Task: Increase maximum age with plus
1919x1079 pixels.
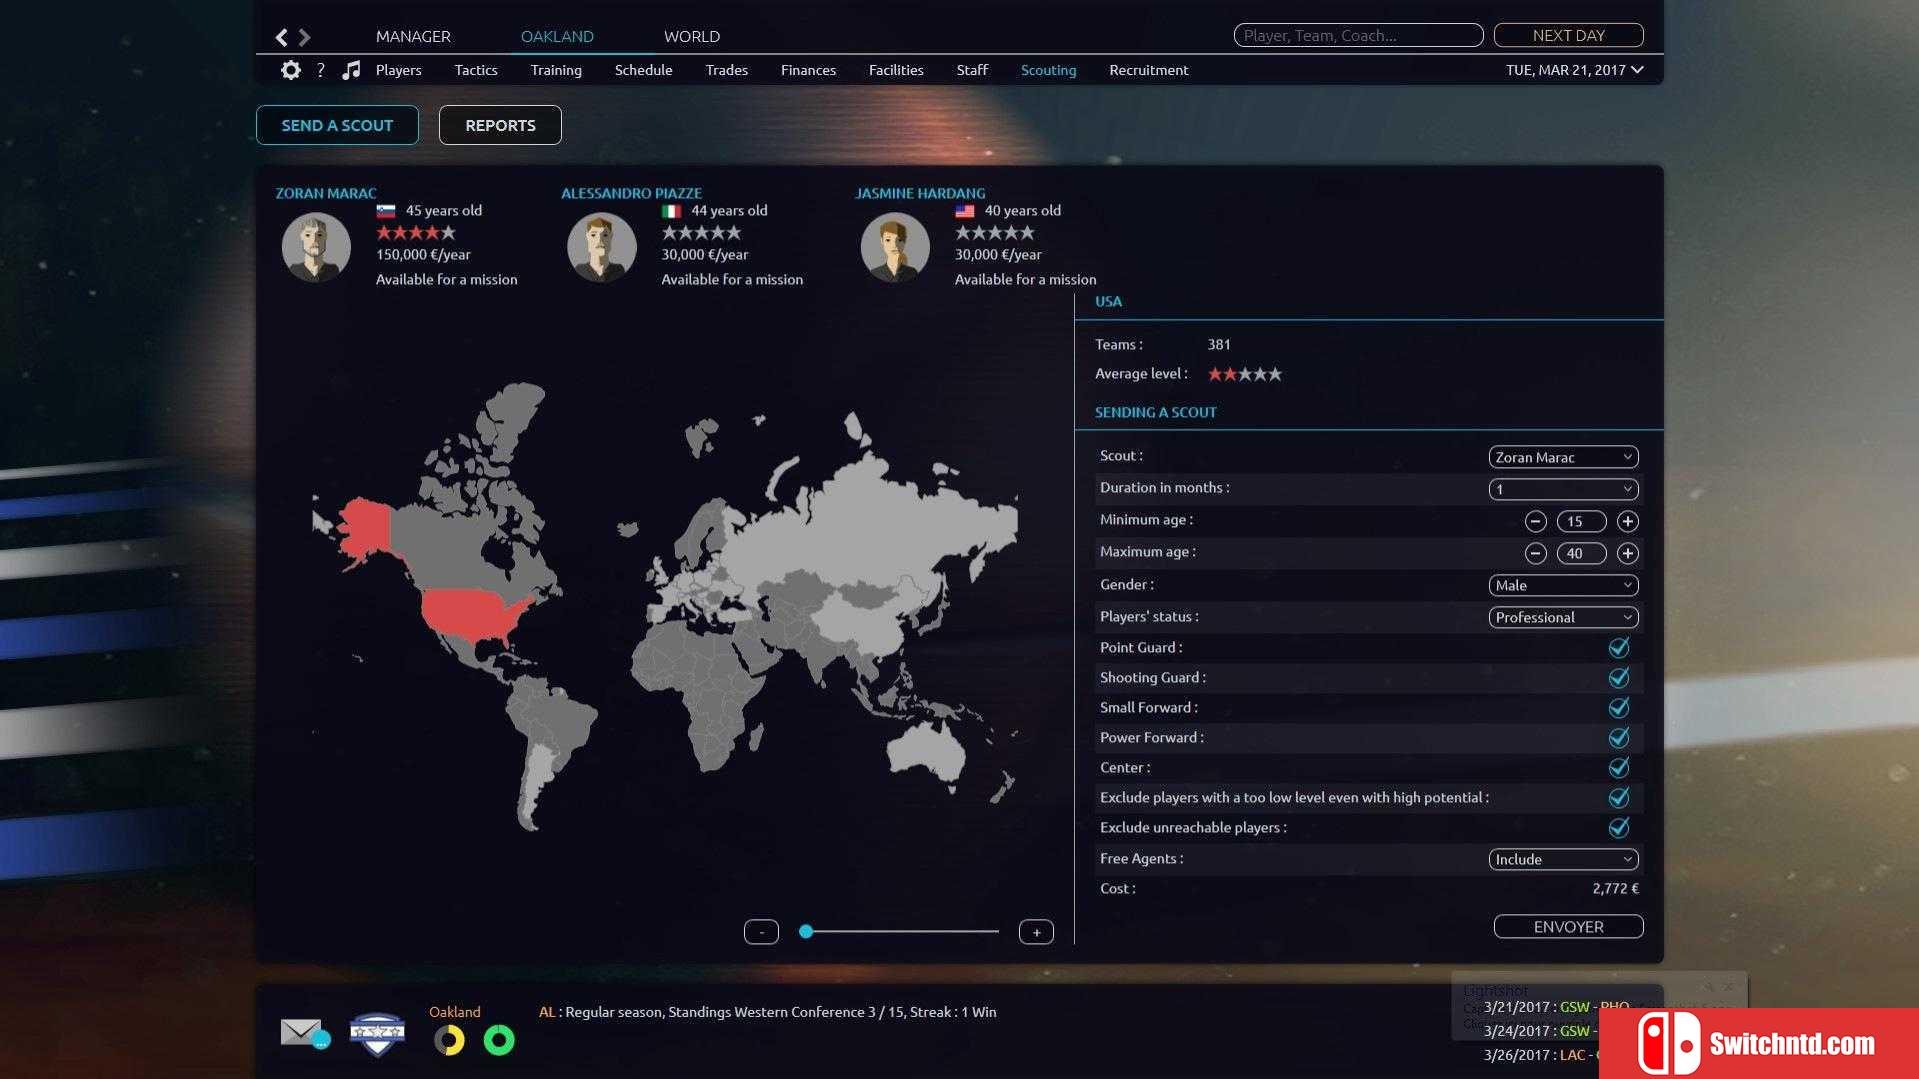Action: (x=1628, y=553)
